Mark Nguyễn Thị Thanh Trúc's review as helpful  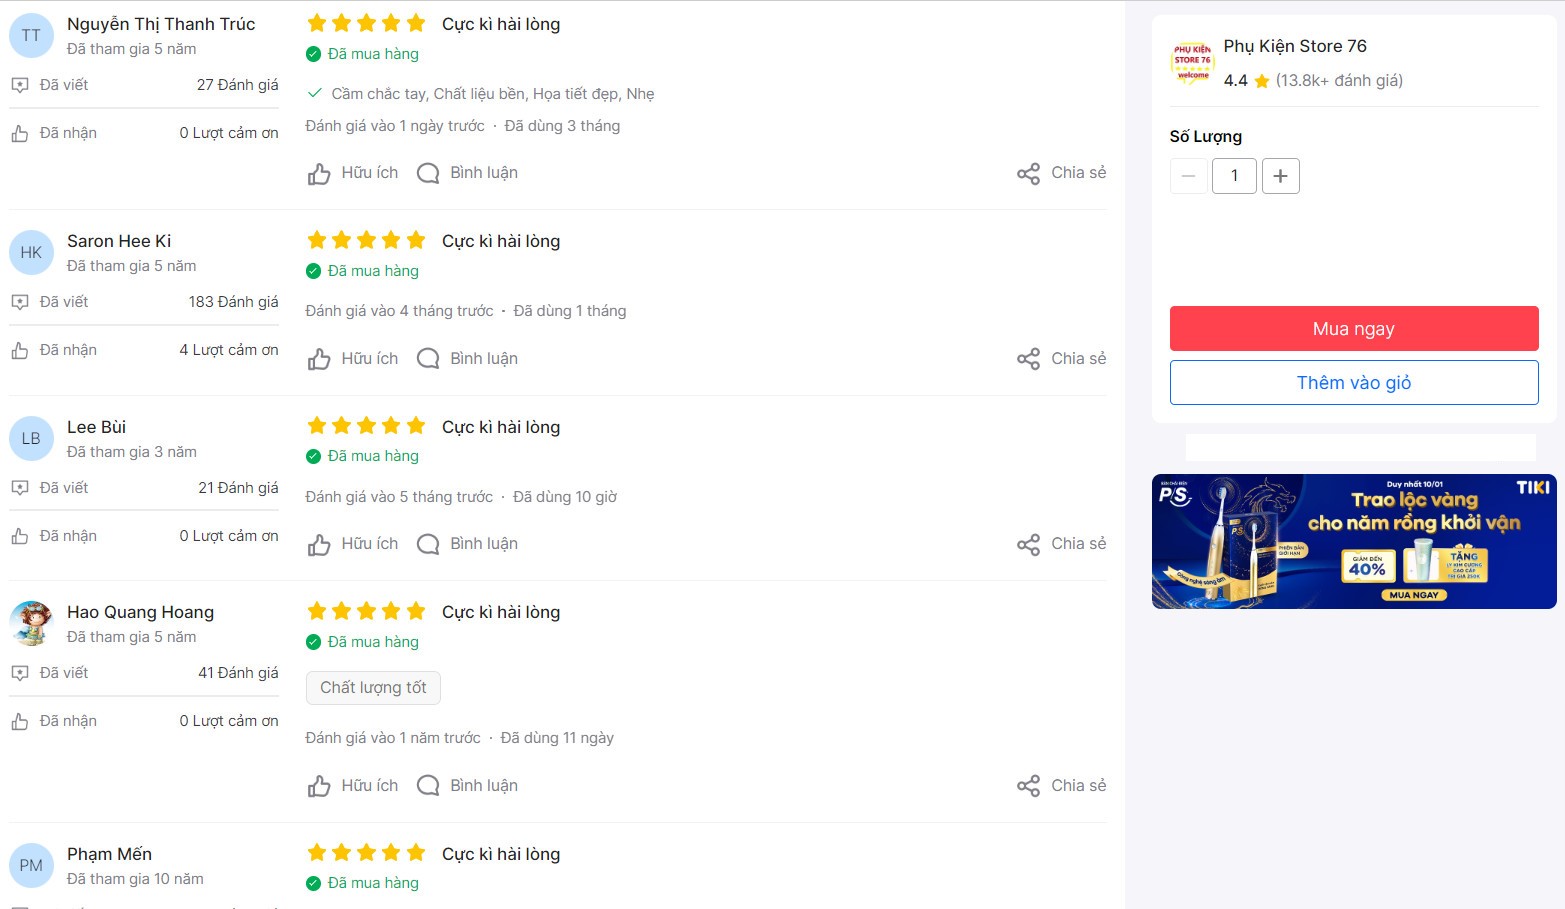pos(353,173)
